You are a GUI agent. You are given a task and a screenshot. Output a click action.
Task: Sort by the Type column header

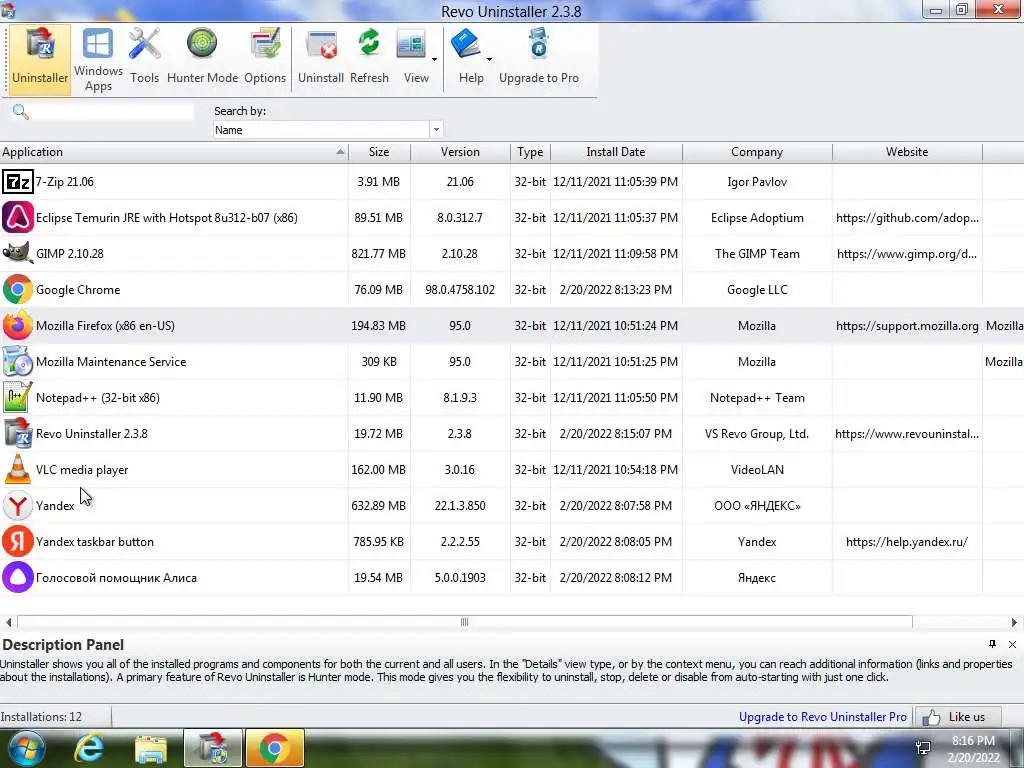530,152
